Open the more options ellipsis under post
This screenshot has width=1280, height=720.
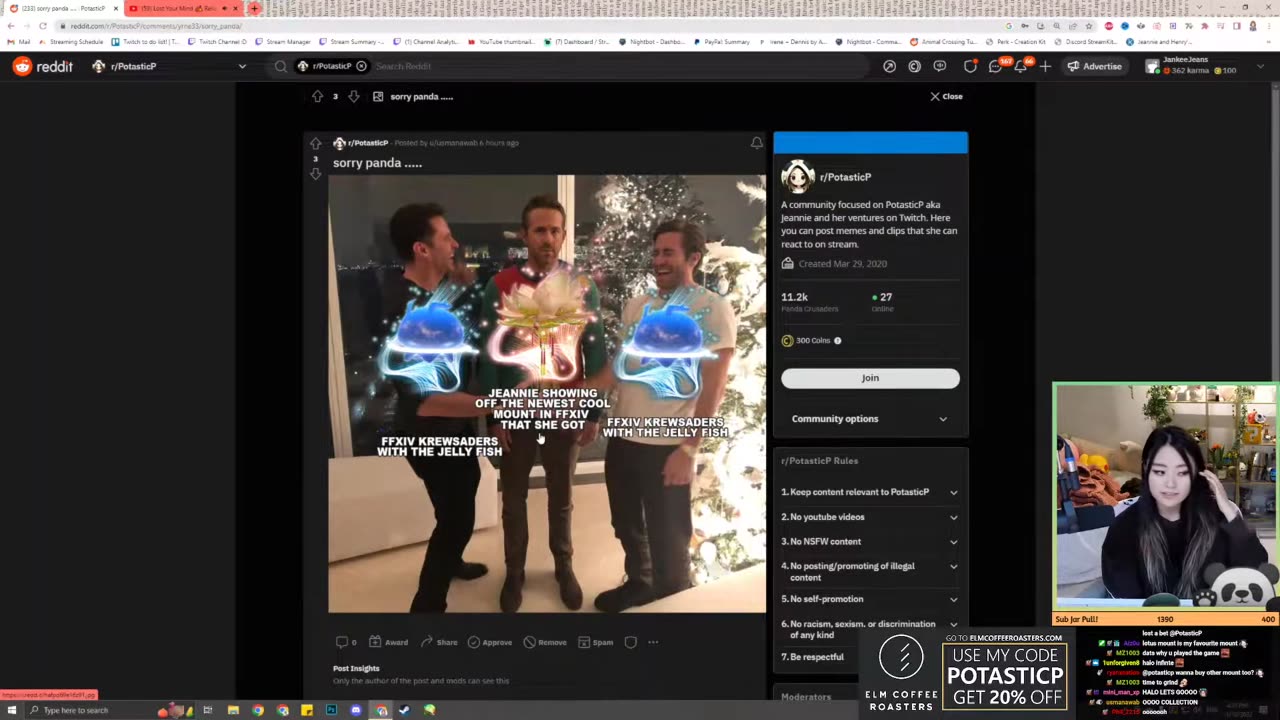coord(653,642)
